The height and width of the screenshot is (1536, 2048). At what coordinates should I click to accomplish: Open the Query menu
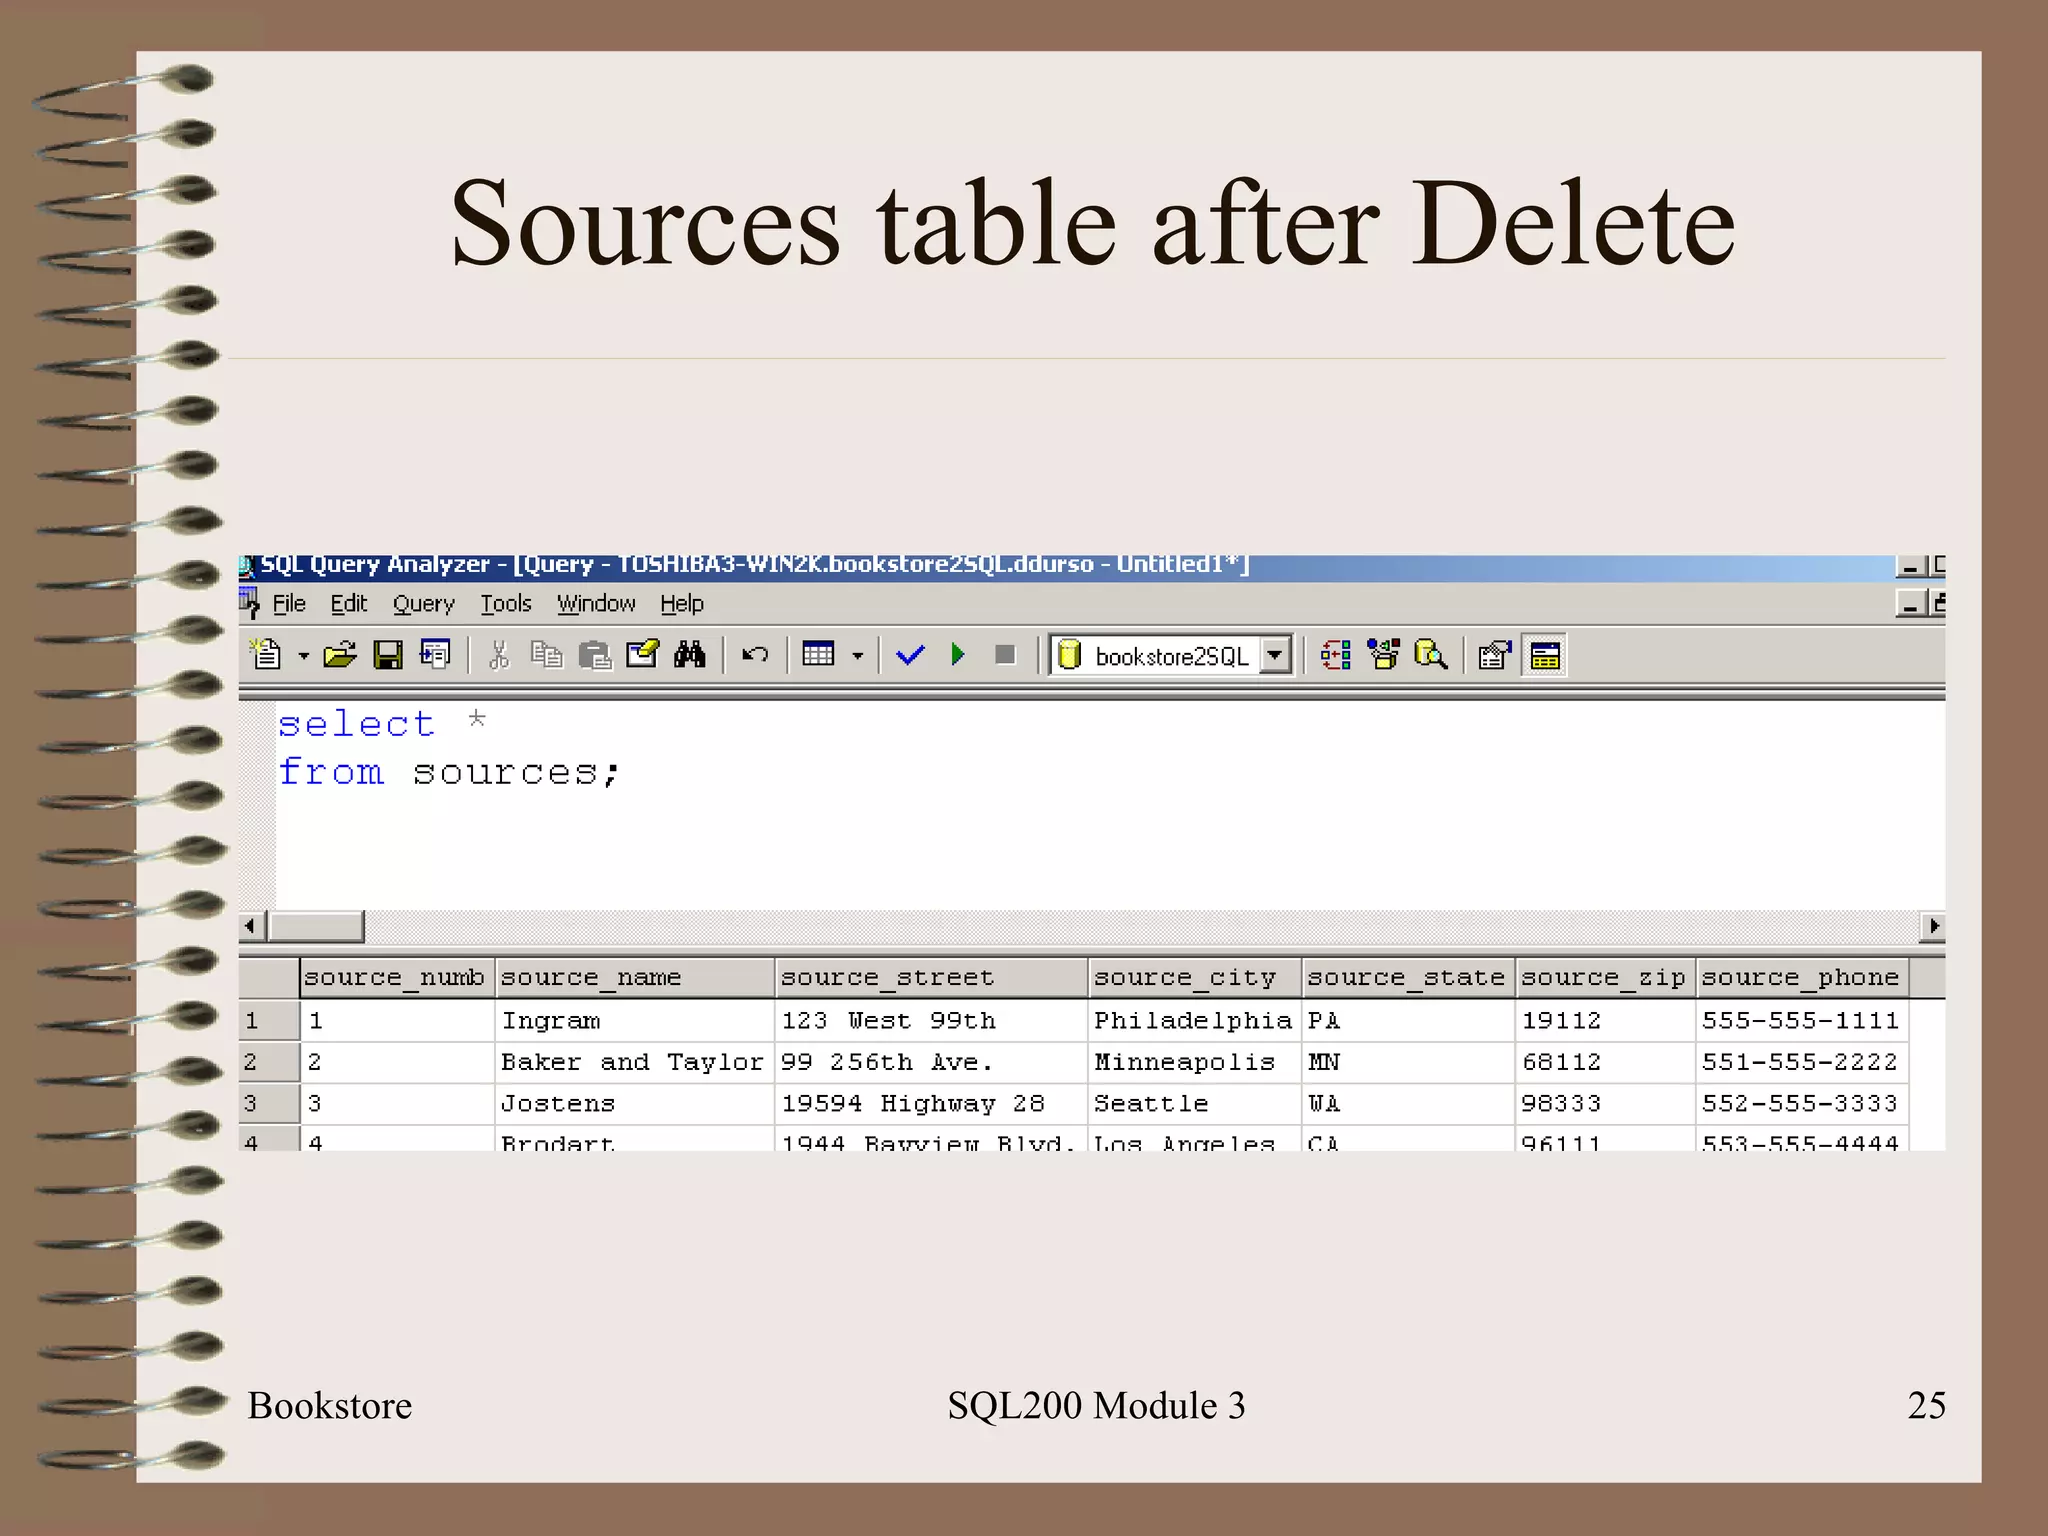(423, 604)
